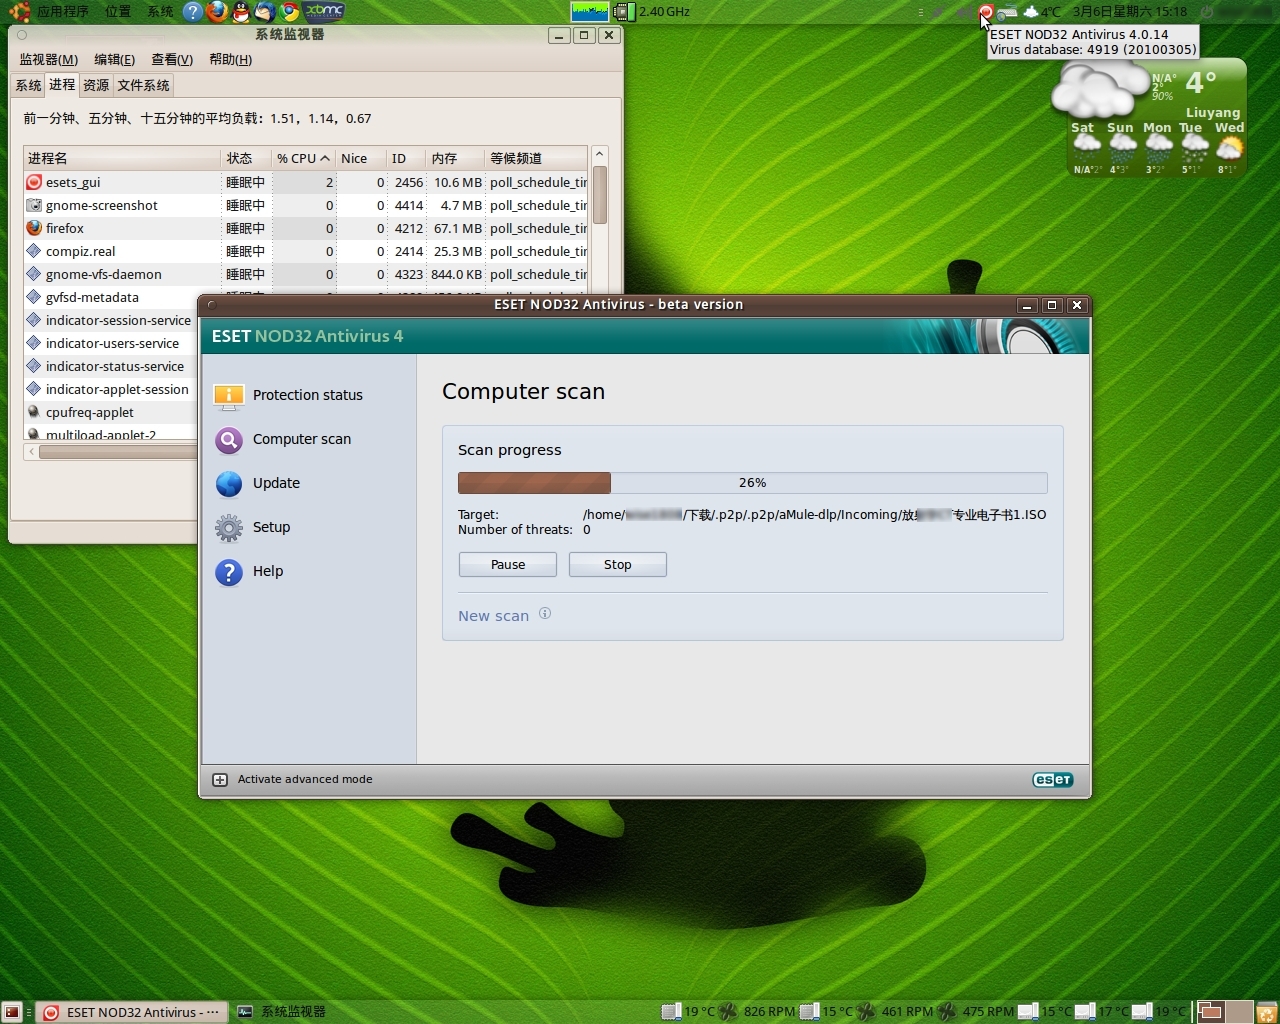The image size is (1280, 1024).
Task: Switch to the 资源 tab
Action: pos(96,86)
